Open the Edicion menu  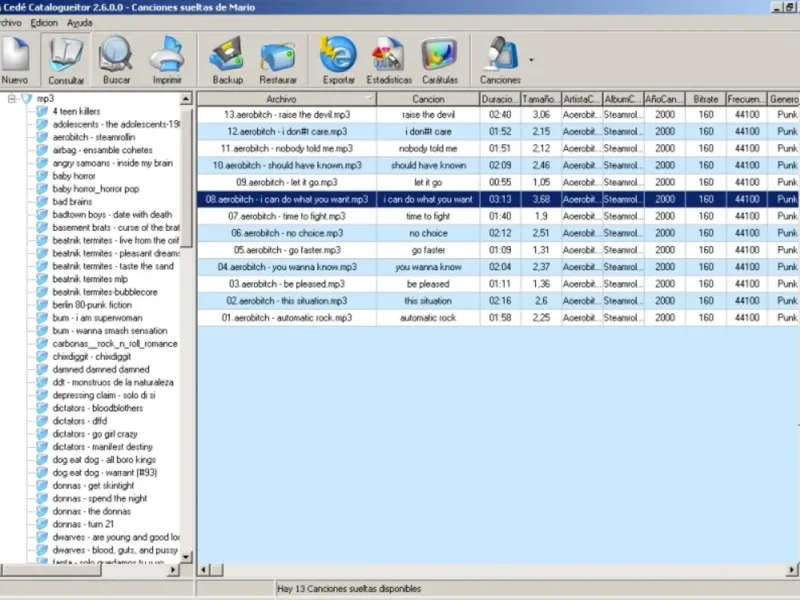click(43, 22)
